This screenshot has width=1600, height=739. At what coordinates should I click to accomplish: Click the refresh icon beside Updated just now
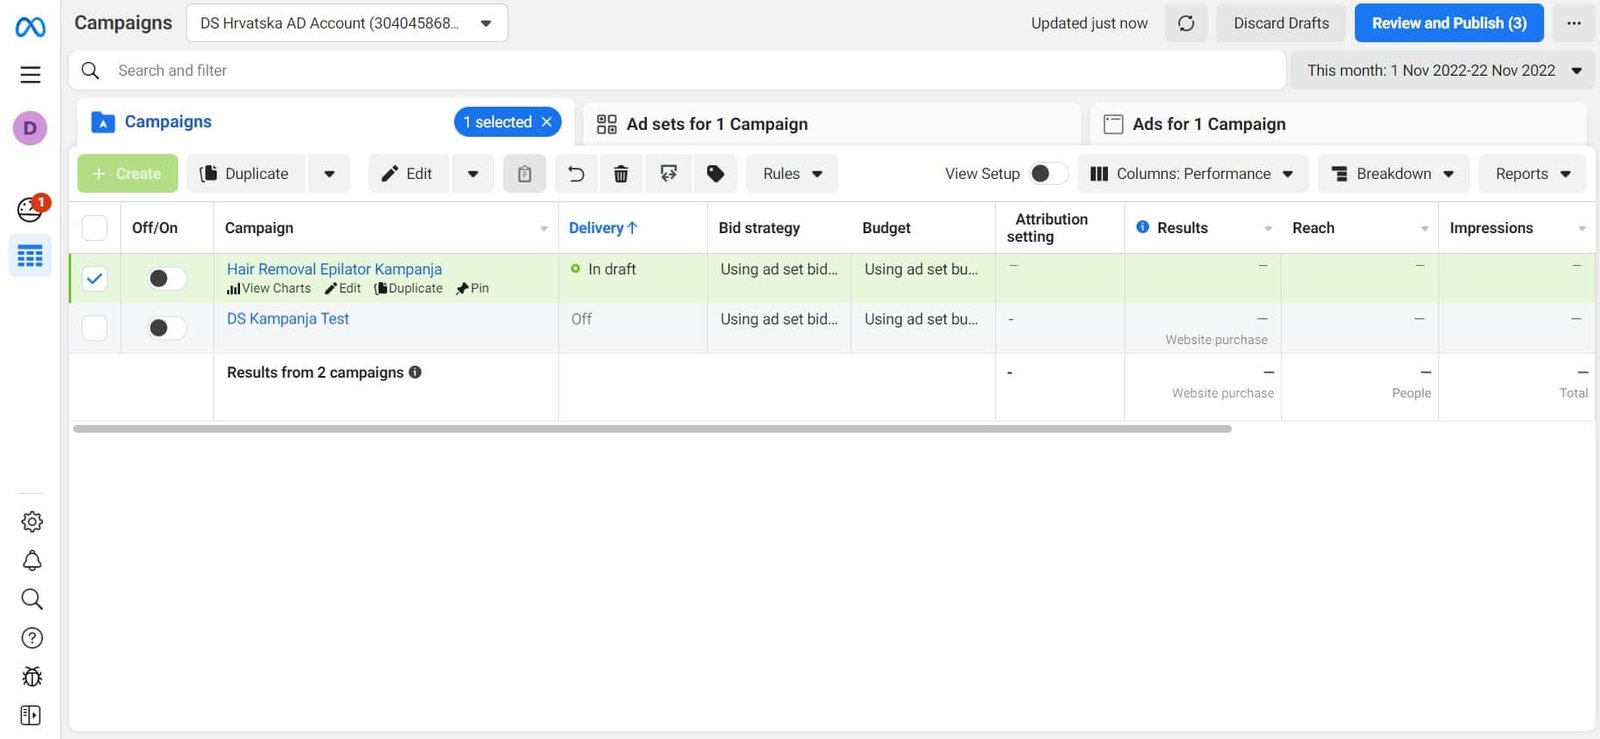(1186, 23)
